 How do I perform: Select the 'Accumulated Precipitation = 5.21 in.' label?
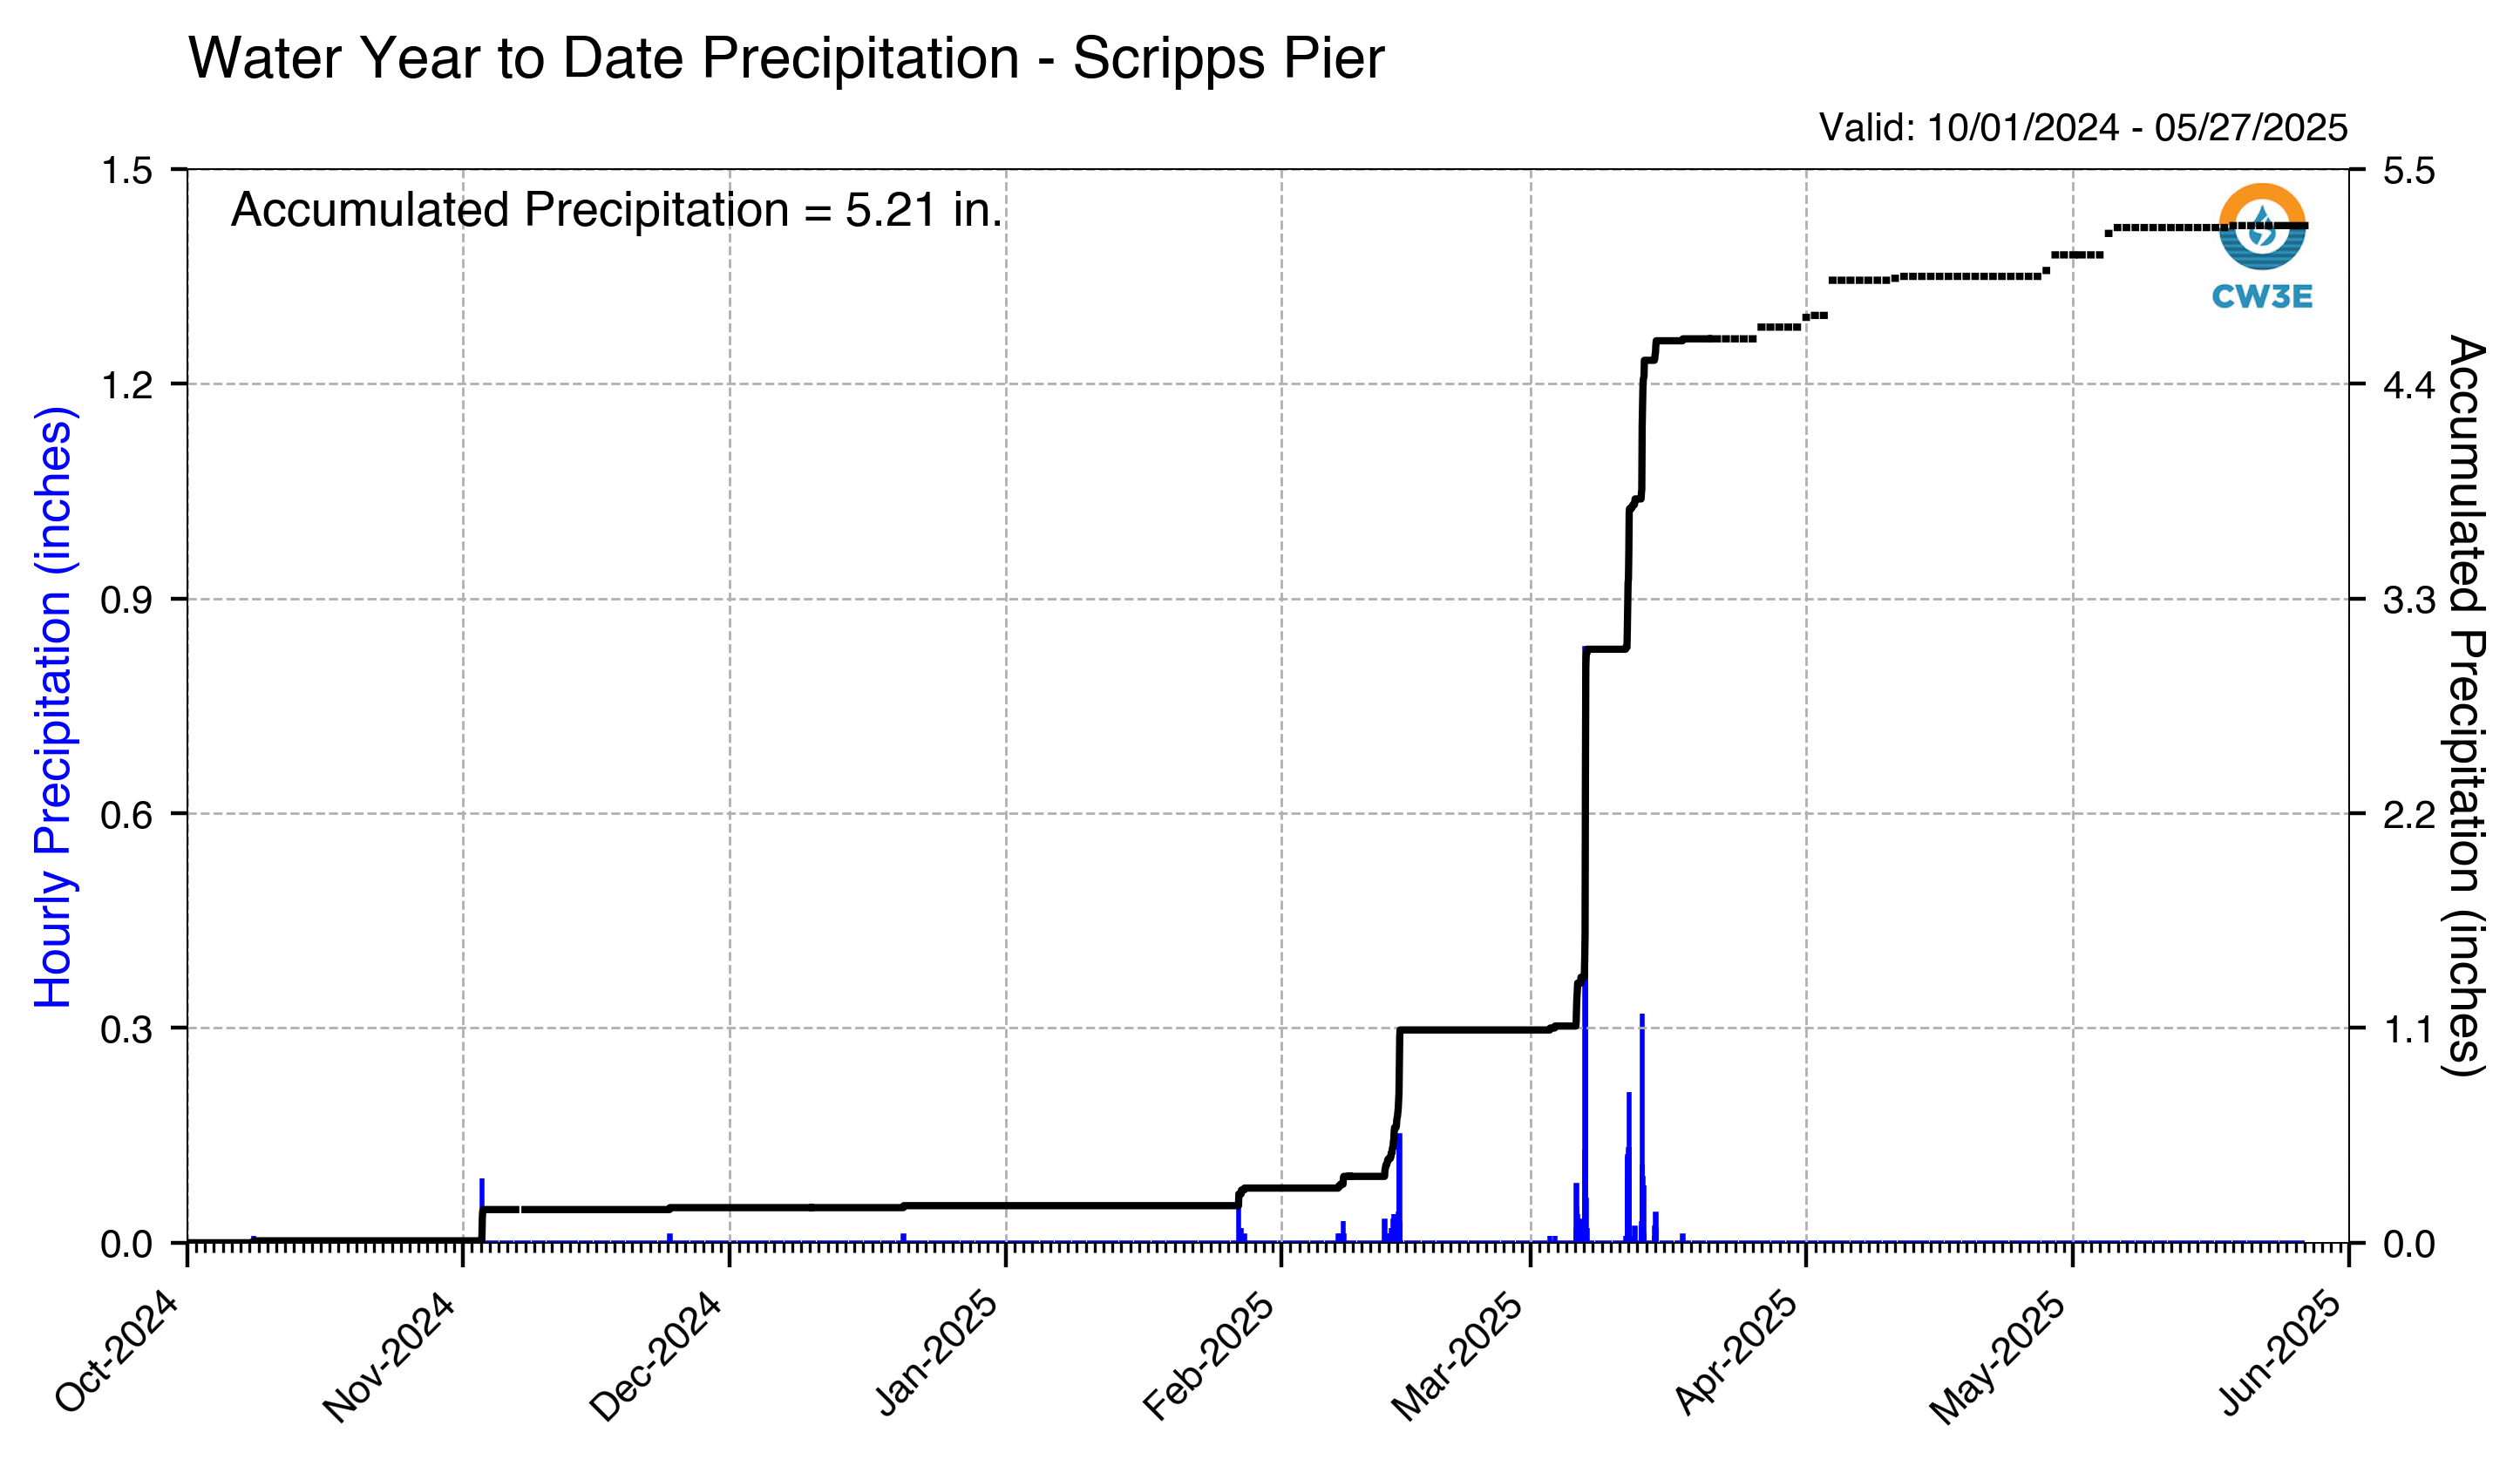point(616,211)
